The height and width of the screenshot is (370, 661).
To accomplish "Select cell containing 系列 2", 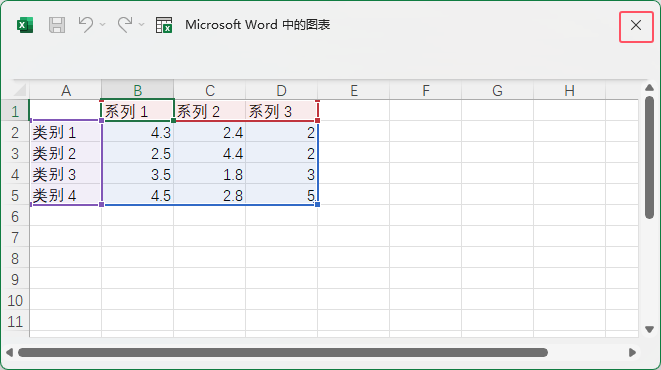I will coord(210,111).
